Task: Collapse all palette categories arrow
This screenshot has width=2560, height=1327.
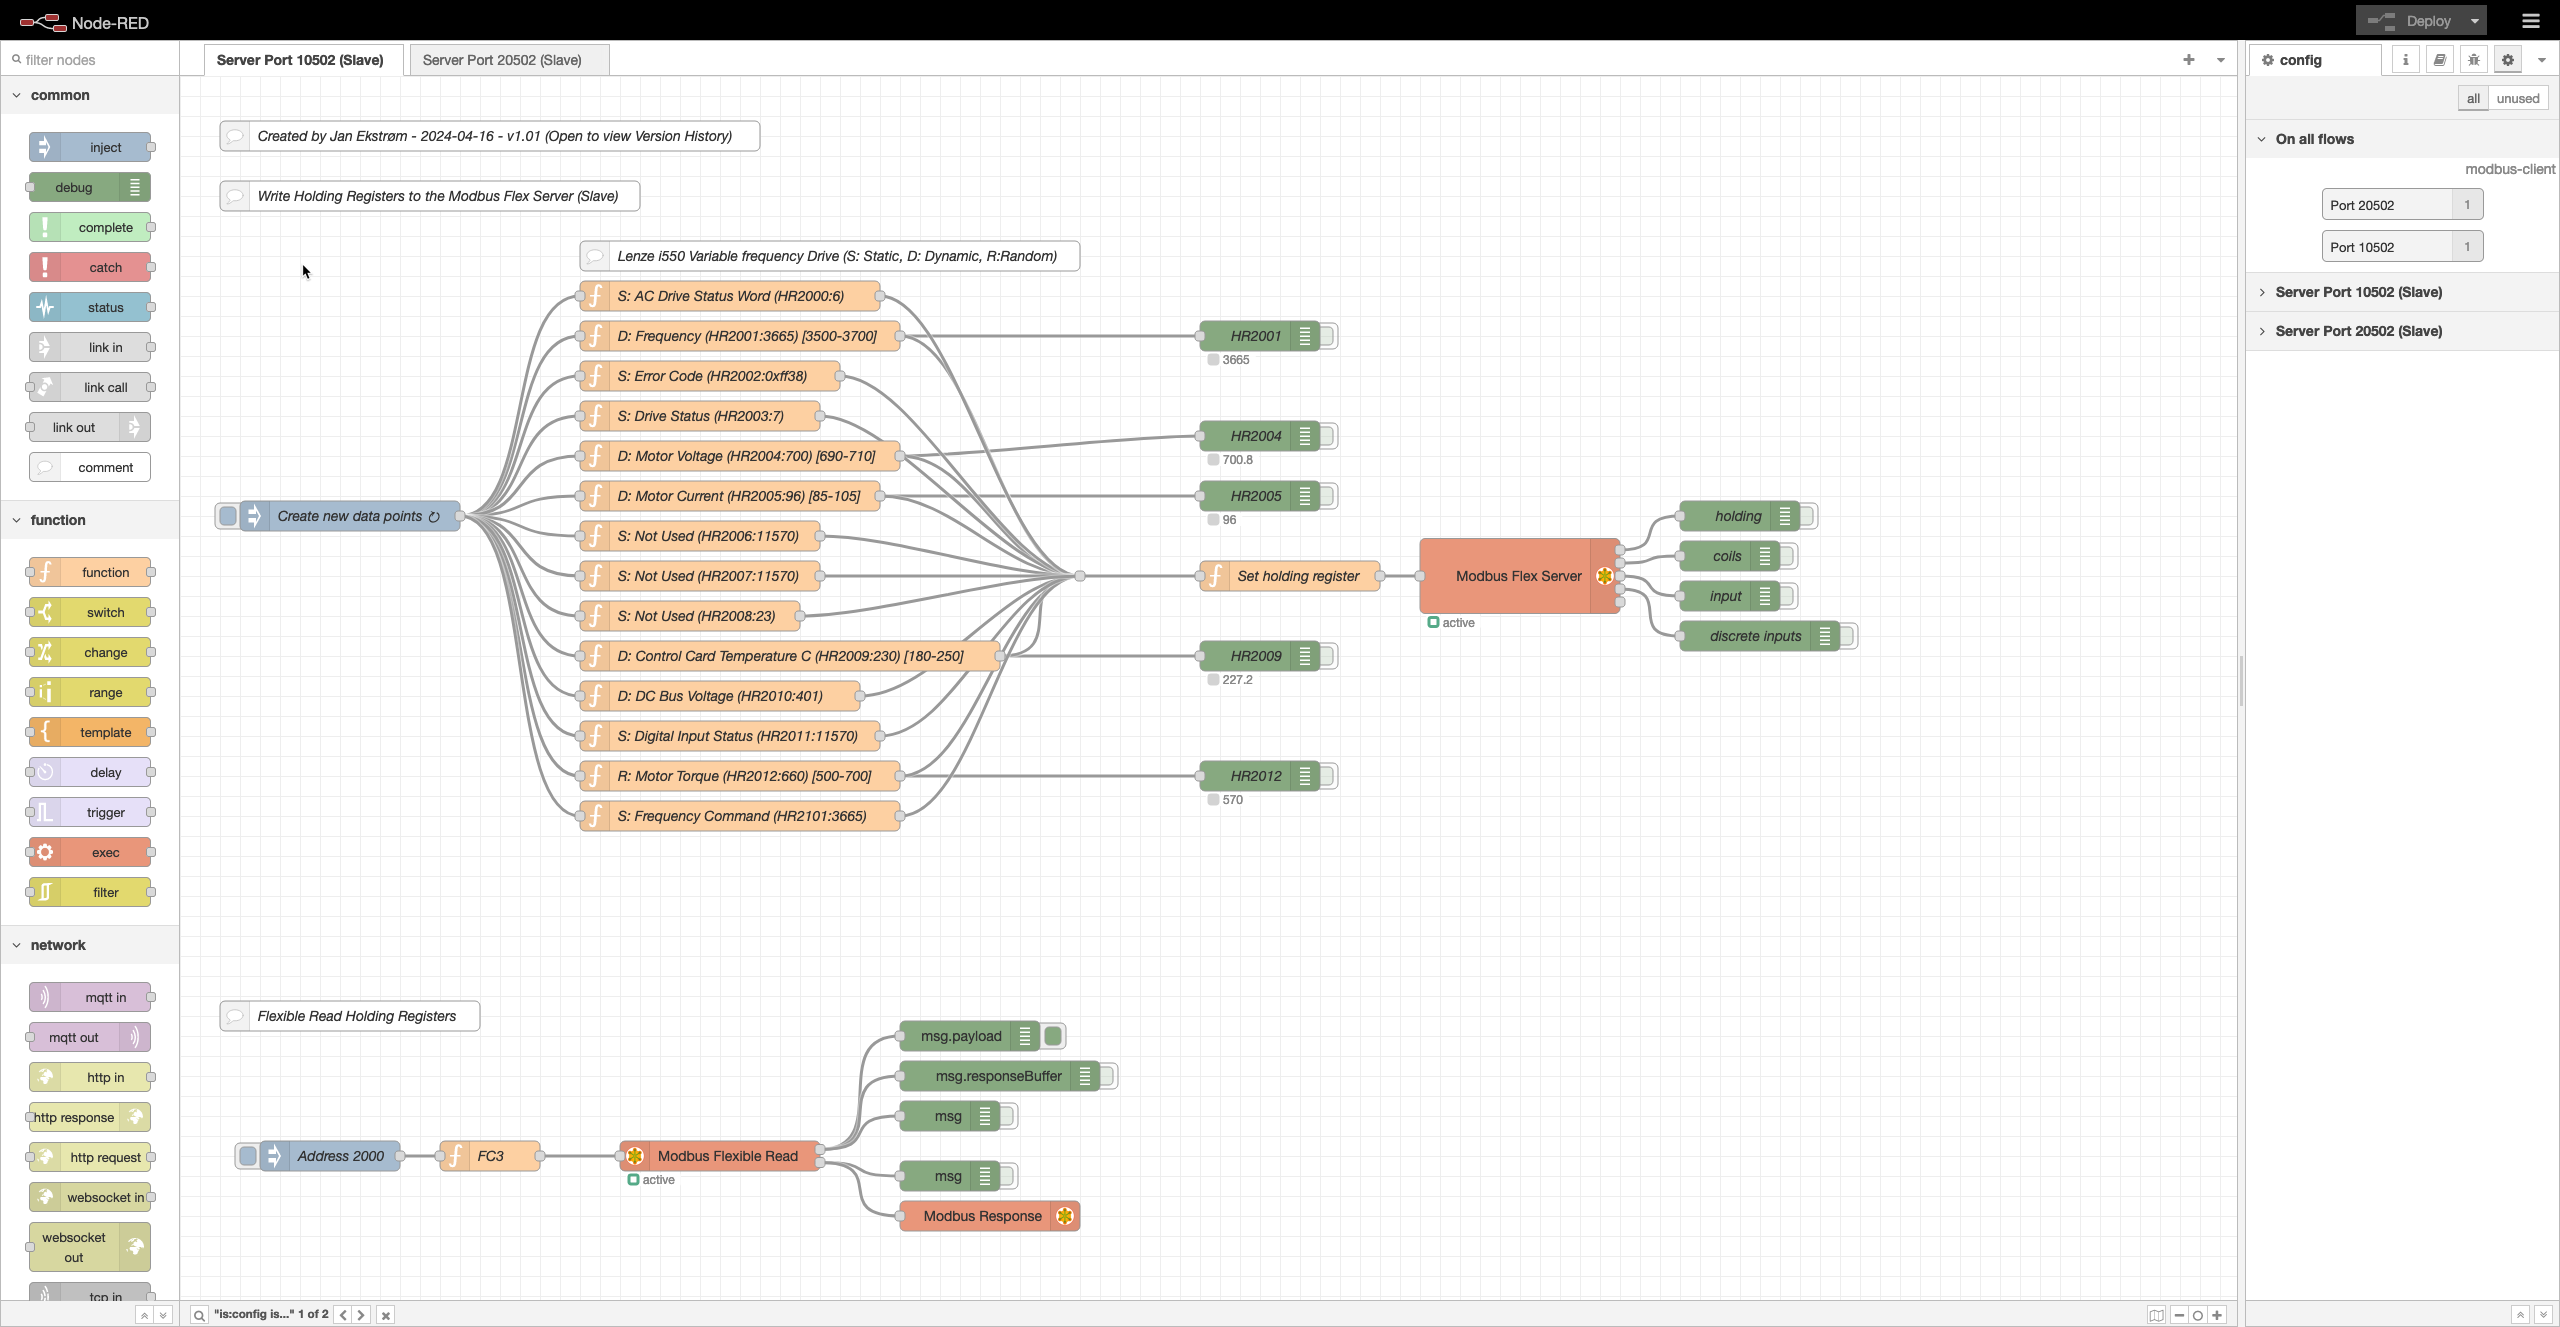Action: tap(144, 1315)
